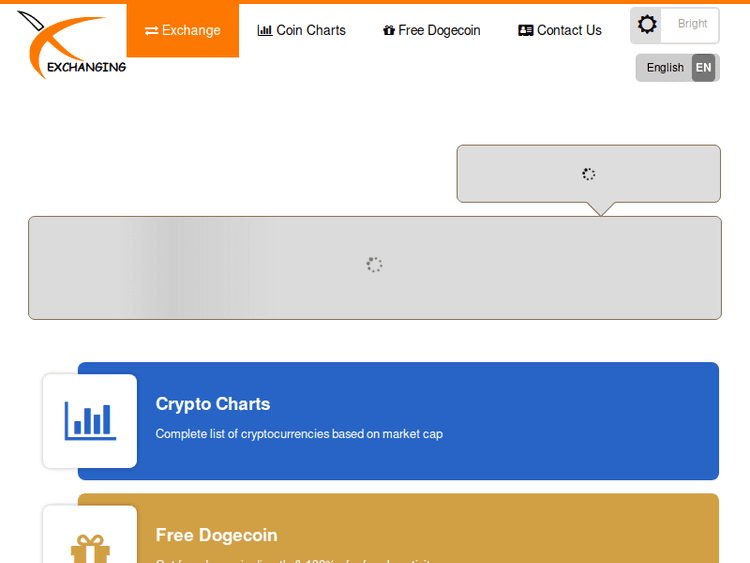This screenshot has width=750, height=563.
Task: Switch the Bright theme label
Action: coord(692,24)
